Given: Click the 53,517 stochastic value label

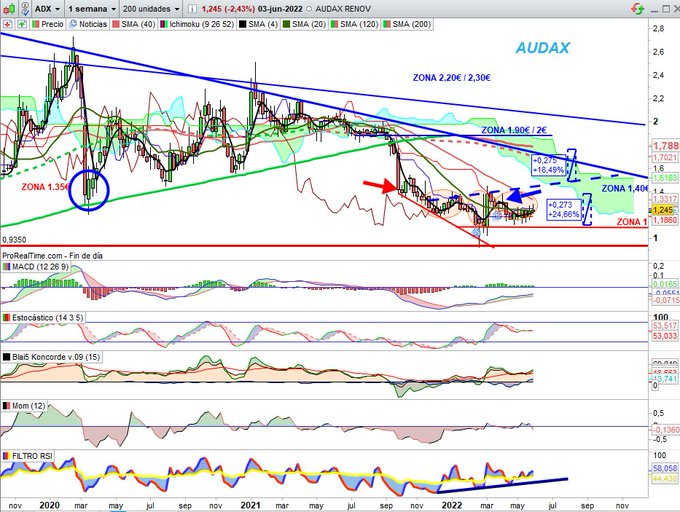Looking at the screenshot, I should pyautogui.click(x=665, y=326).
